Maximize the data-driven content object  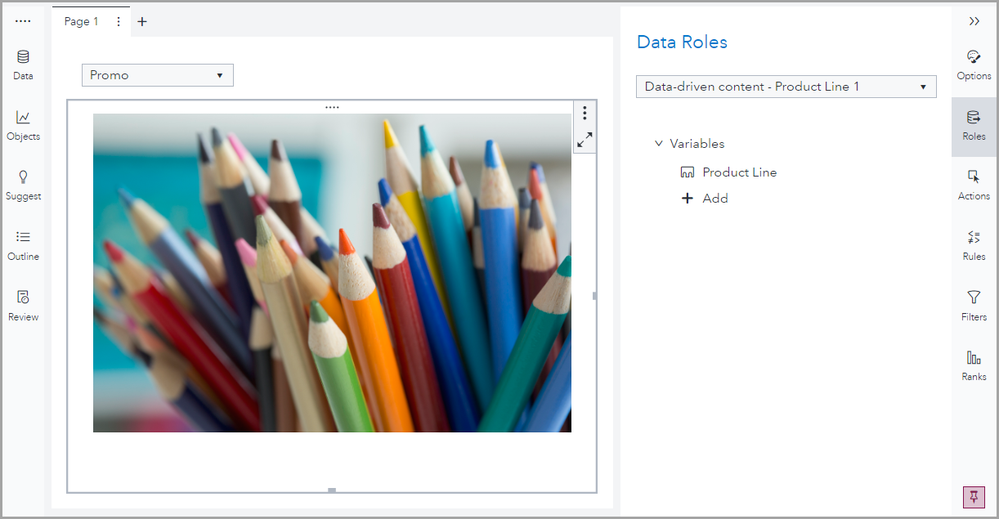click(585, 139)
